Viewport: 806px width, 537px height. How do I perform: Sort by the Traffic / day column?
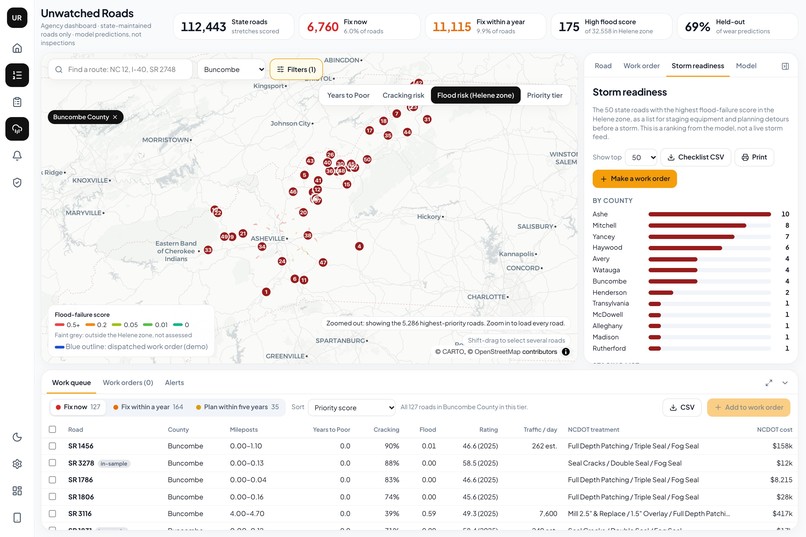540,430
